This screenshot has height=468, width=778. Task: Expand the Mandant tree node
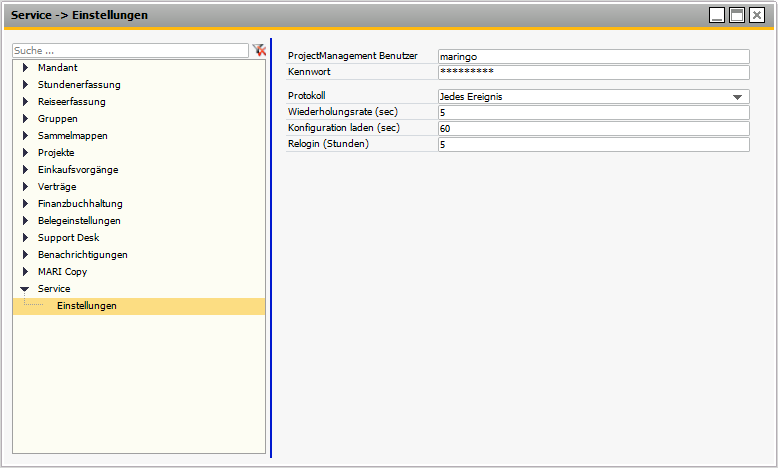coord(26,67)
